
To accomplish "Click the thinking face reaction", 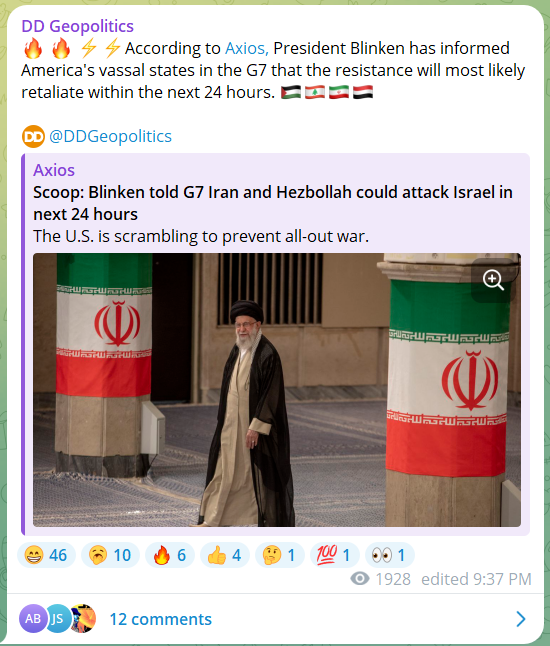I will 280,555.
